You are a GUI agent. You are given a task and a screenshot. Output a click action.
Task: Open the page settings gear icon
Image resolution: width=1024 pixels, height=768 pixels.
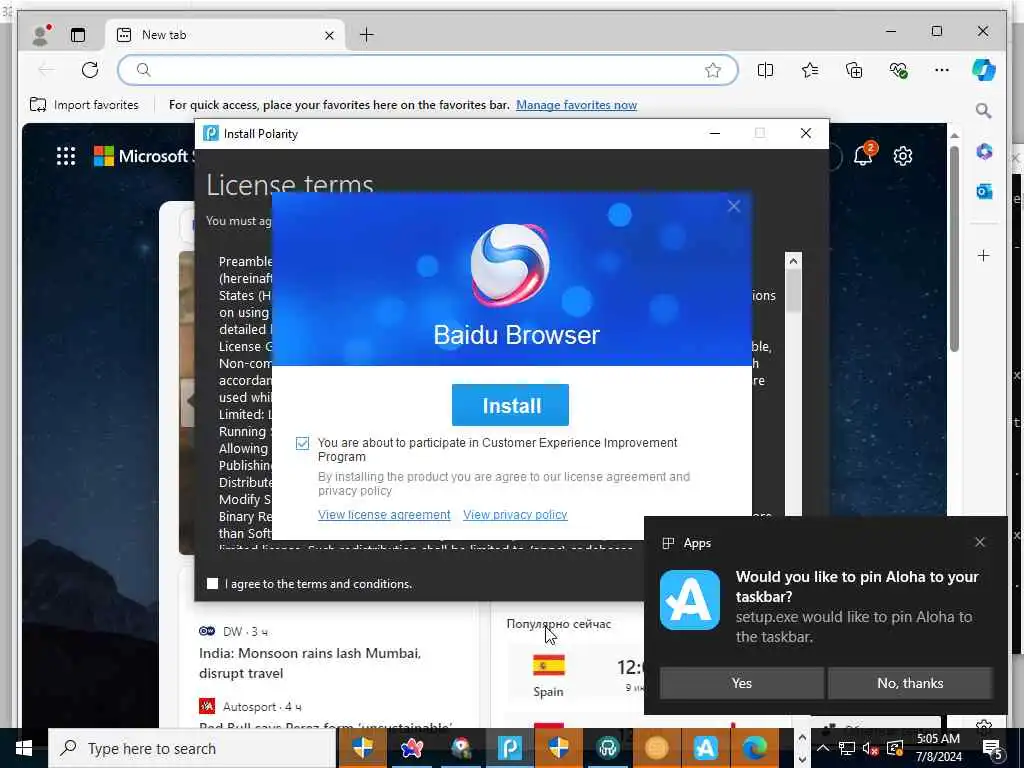pyautogui.click(x=903, y=156)
